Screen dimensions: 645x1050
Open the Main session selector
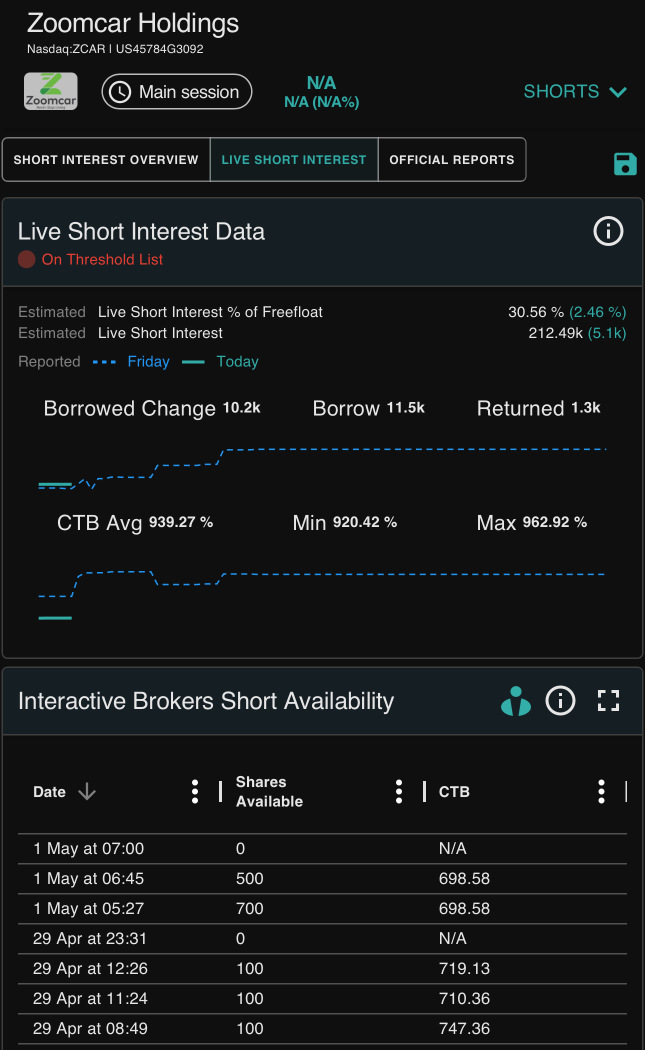(177, 92)
